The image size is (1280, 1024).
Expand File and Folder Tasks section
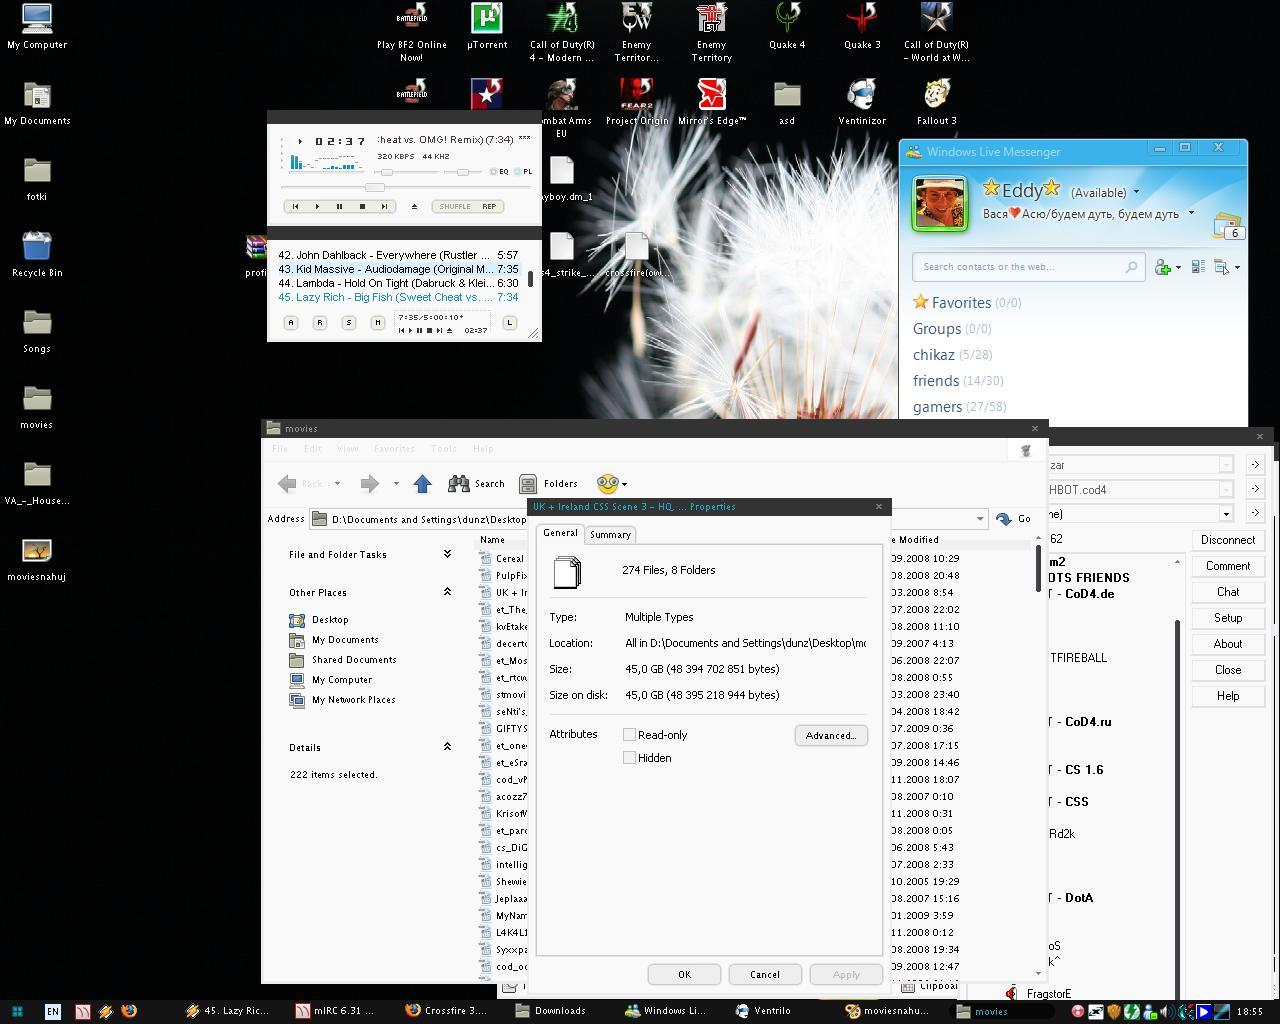447,554
